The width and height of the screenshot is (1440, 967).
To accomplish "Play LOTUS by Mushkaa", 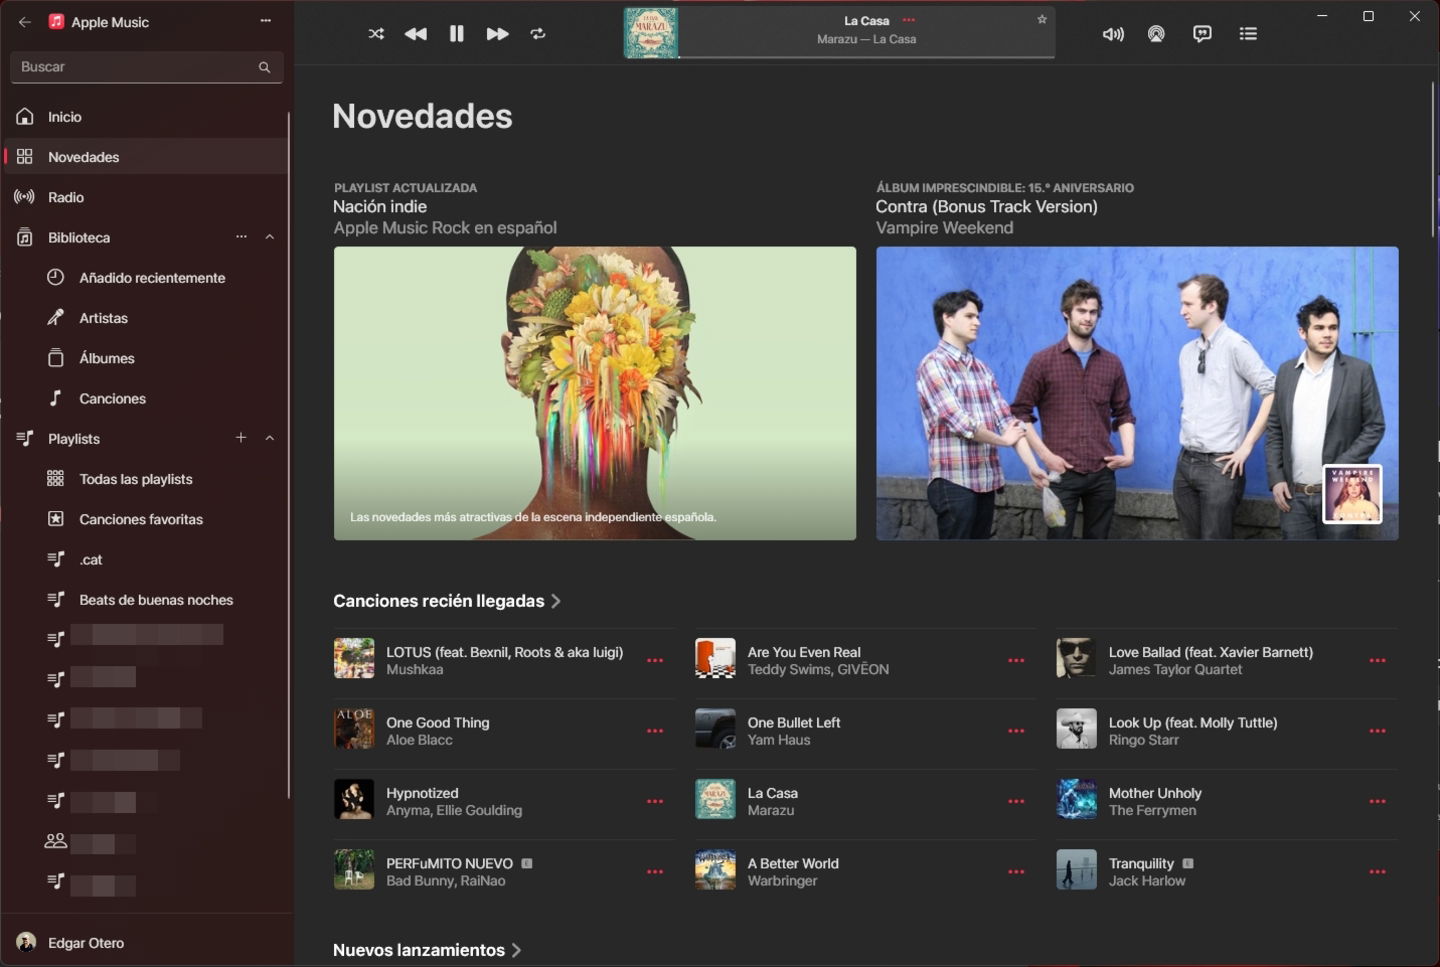I will [354, 659].
